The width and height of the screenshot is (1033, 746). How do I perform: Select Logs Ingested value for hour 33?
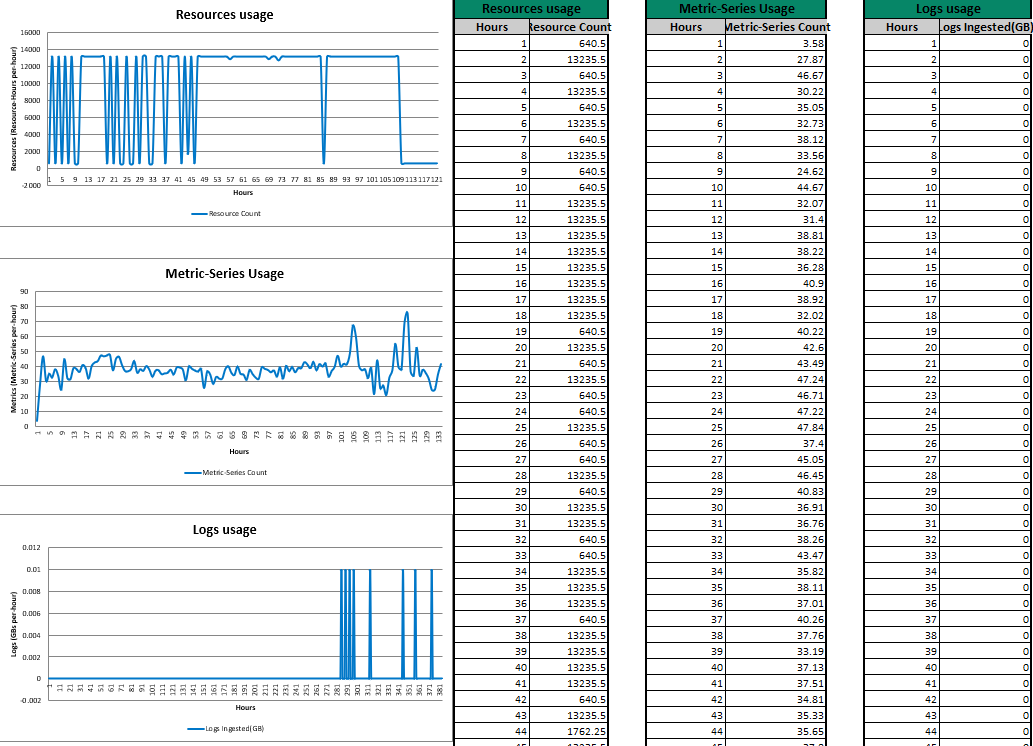tap(985, 556)
